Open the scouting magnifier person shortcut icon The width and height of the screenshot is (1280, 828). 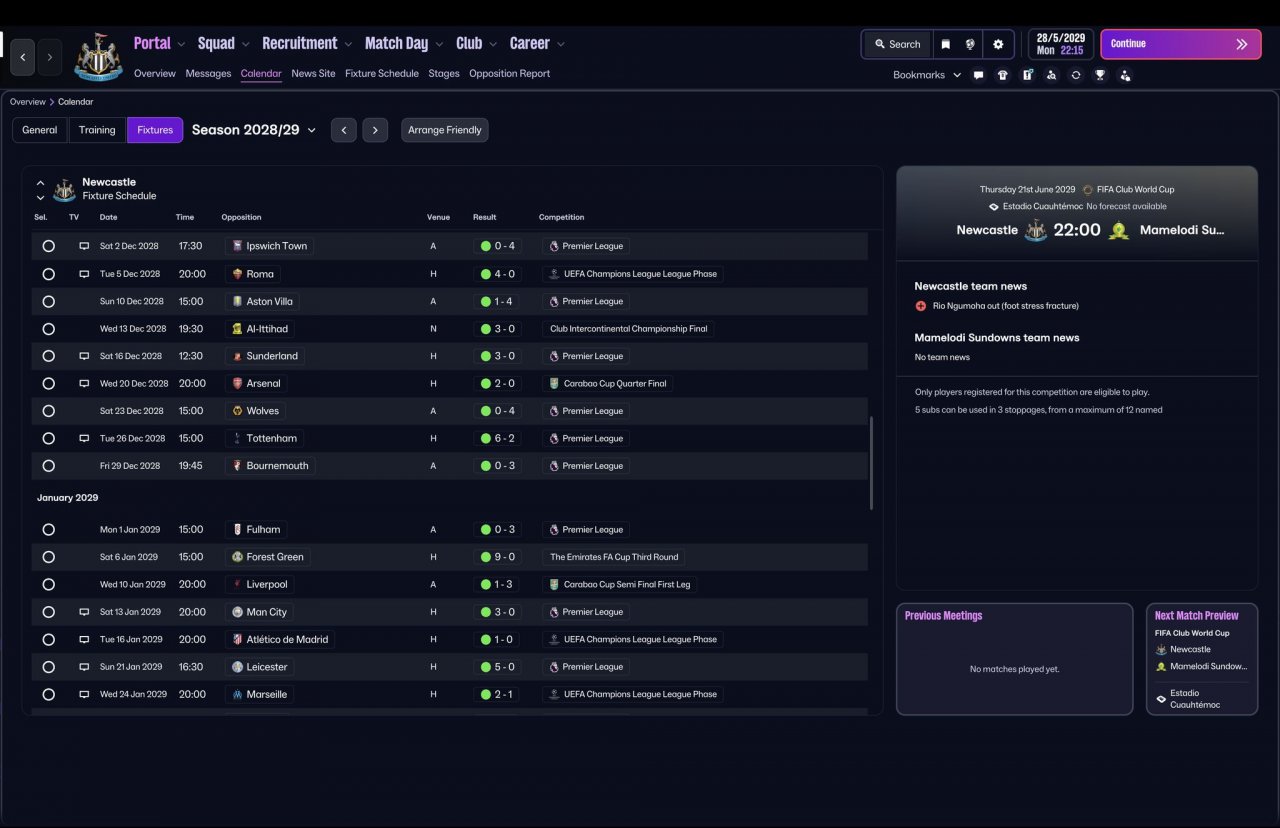pos(1051,75)
